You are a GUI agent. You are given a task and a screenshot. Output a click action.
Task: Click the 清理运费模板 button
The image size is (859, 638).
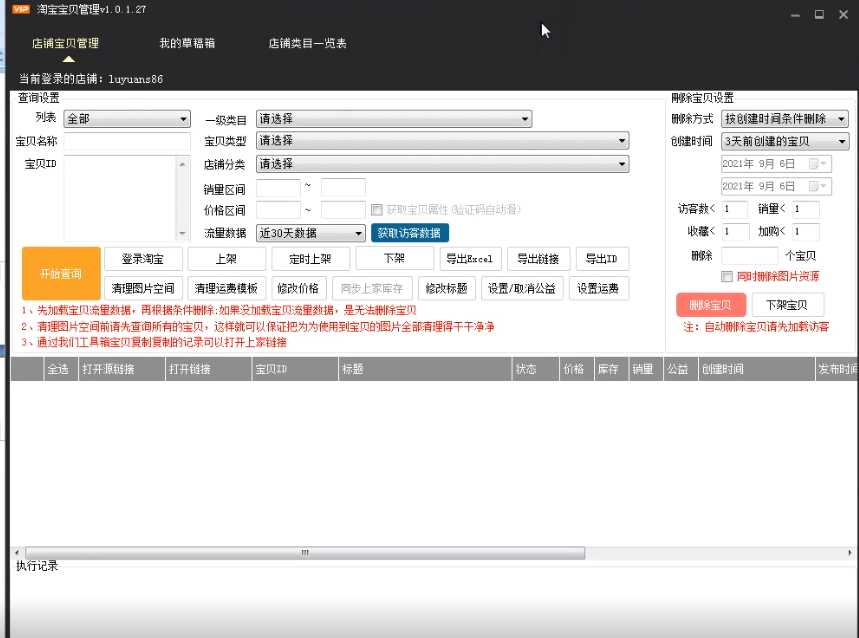226,289
